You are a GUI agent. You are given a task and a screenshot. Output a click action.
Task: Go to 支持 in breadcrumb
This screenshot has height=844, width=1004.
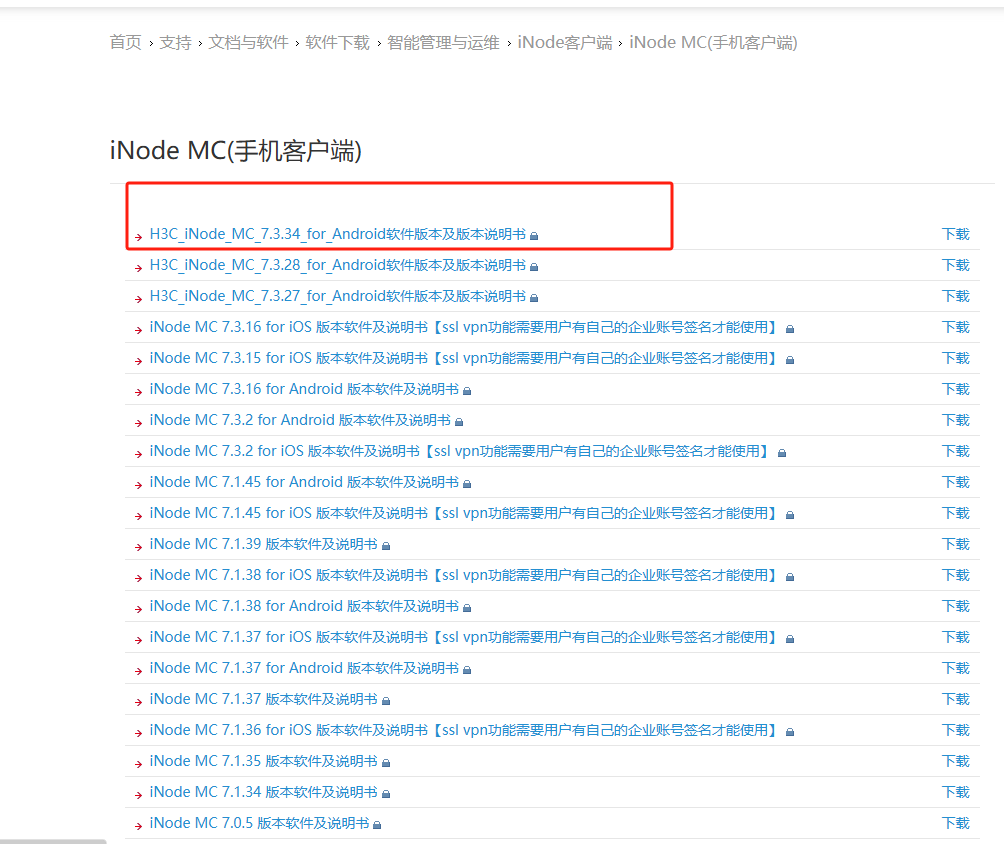point(175,43)
